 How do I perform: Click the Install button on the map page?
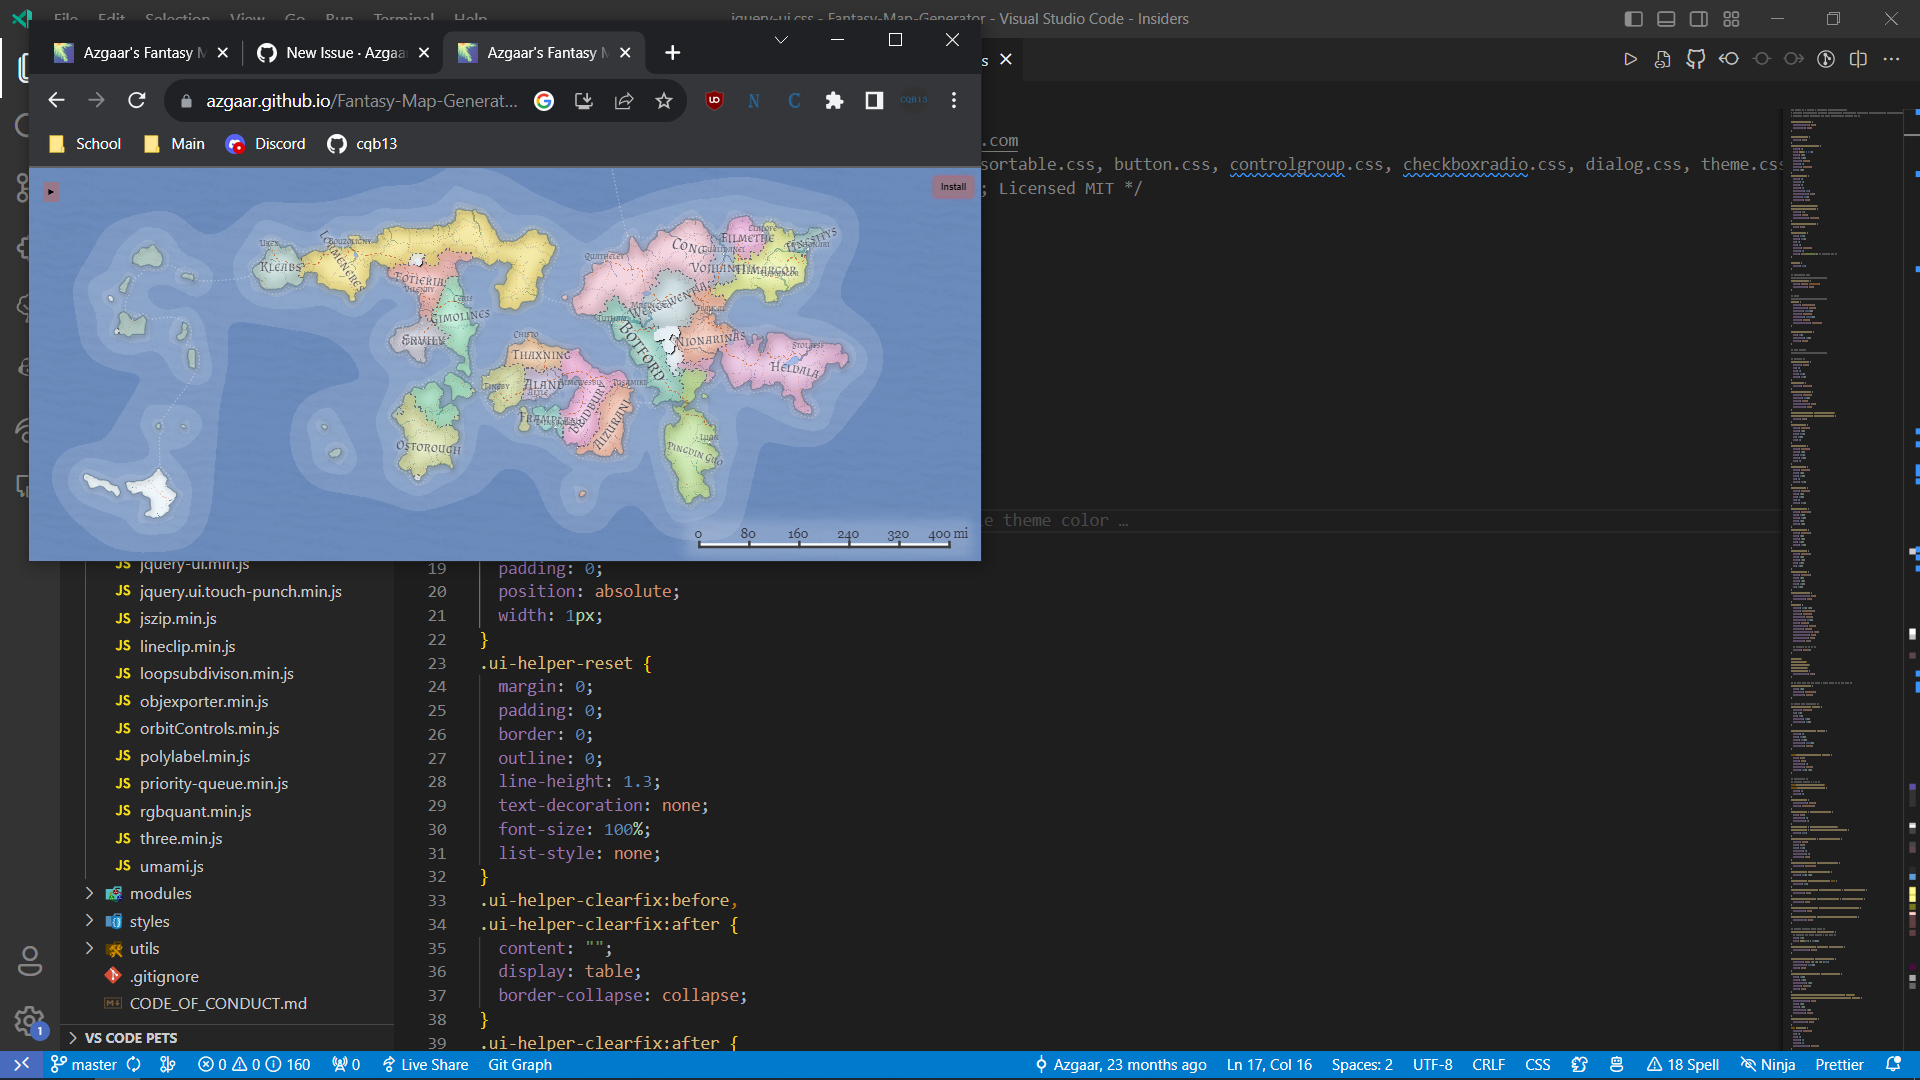coord(952,186)
